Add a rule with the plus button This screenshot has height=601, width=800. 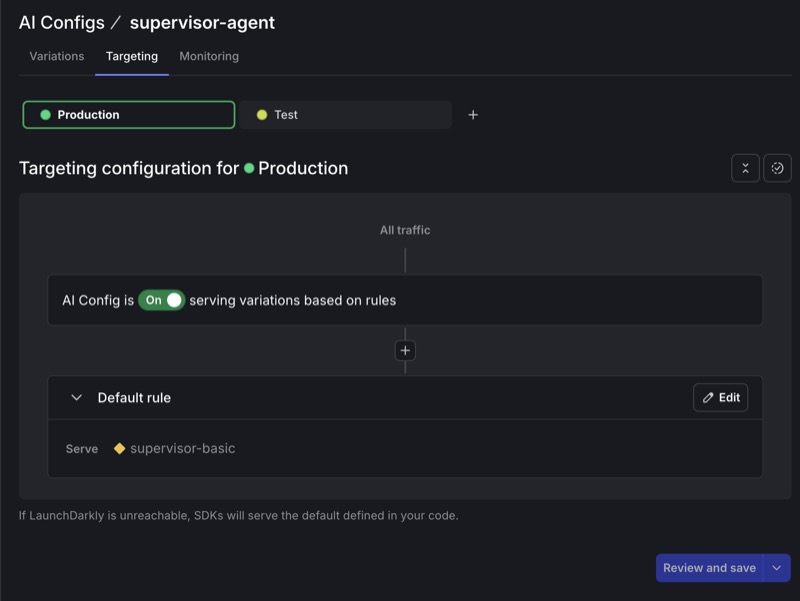pos(405,350)
